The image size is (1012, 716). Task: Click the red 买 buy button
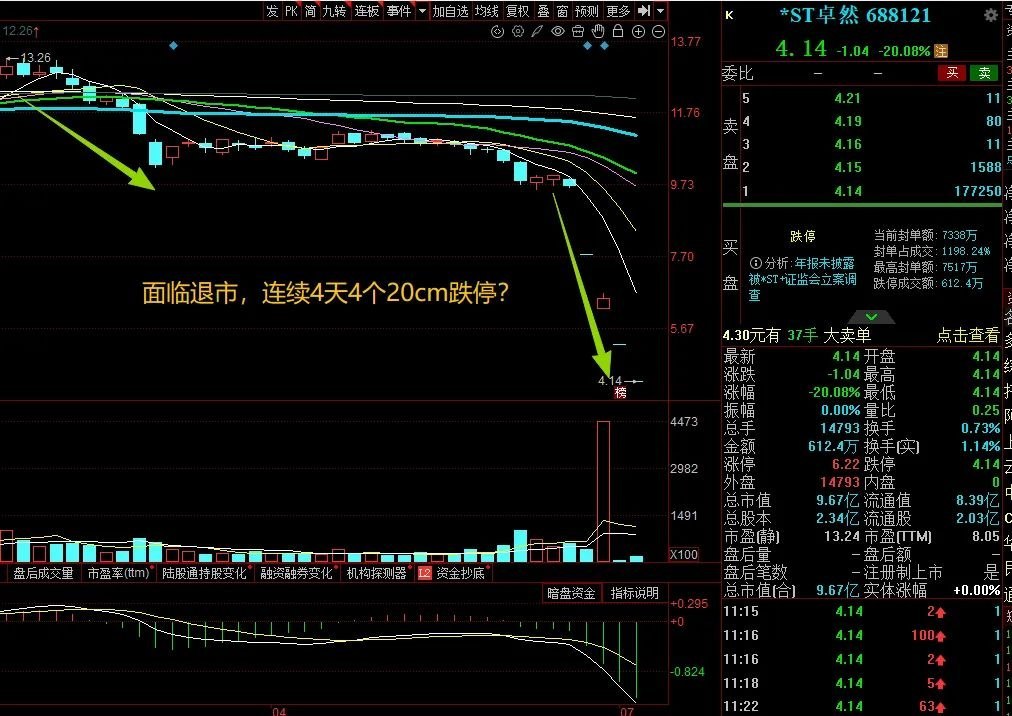click(x=952, y=73)
